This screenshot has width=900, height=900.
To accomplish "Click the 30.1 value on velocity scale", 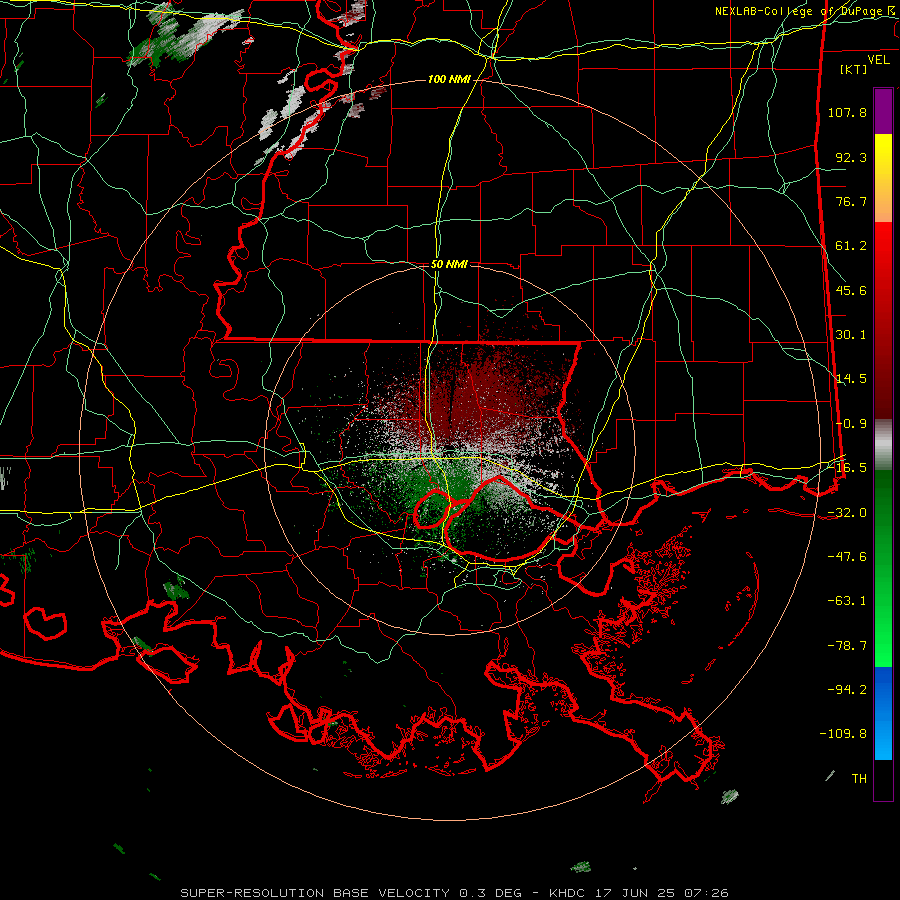I will 851,335.
